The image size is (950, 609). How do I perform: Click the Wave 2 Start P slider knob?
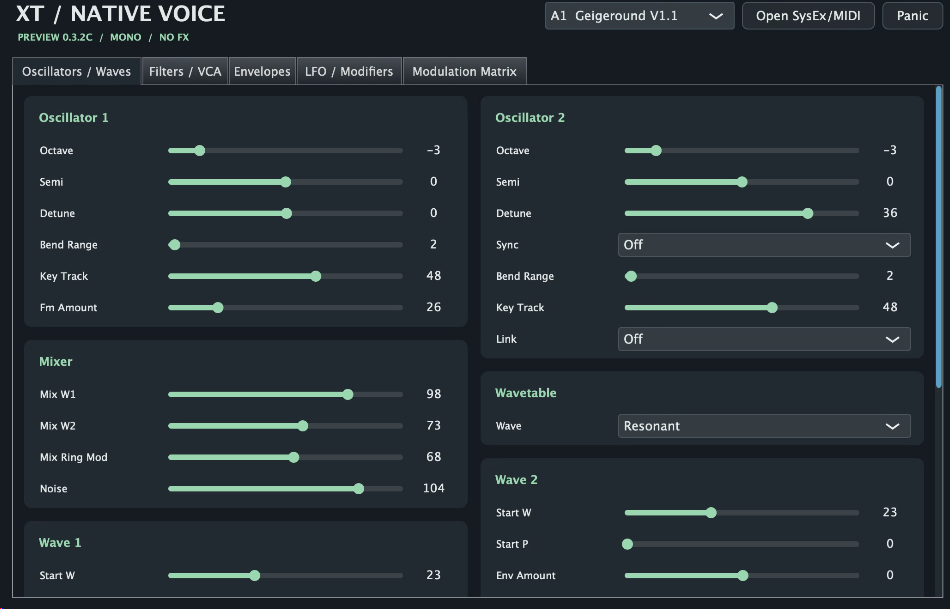(628, 544)
